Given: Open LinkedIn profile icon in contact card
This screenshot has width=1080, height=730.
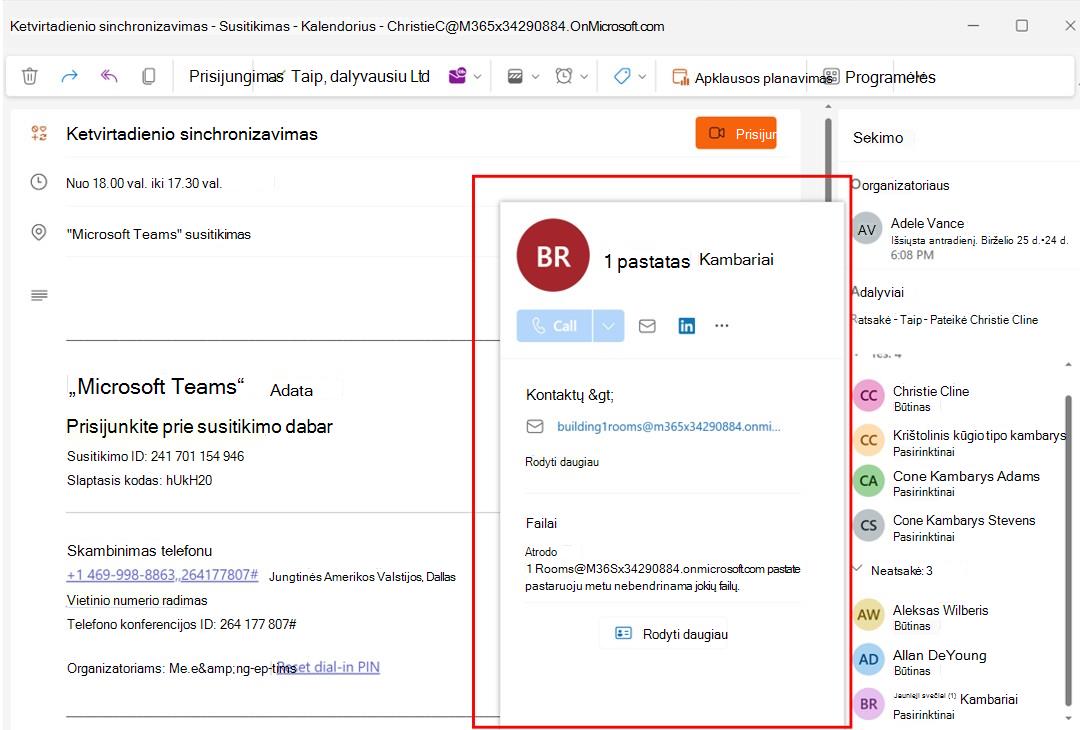Looking at the screenshot, I should click(x=687, y=326).
